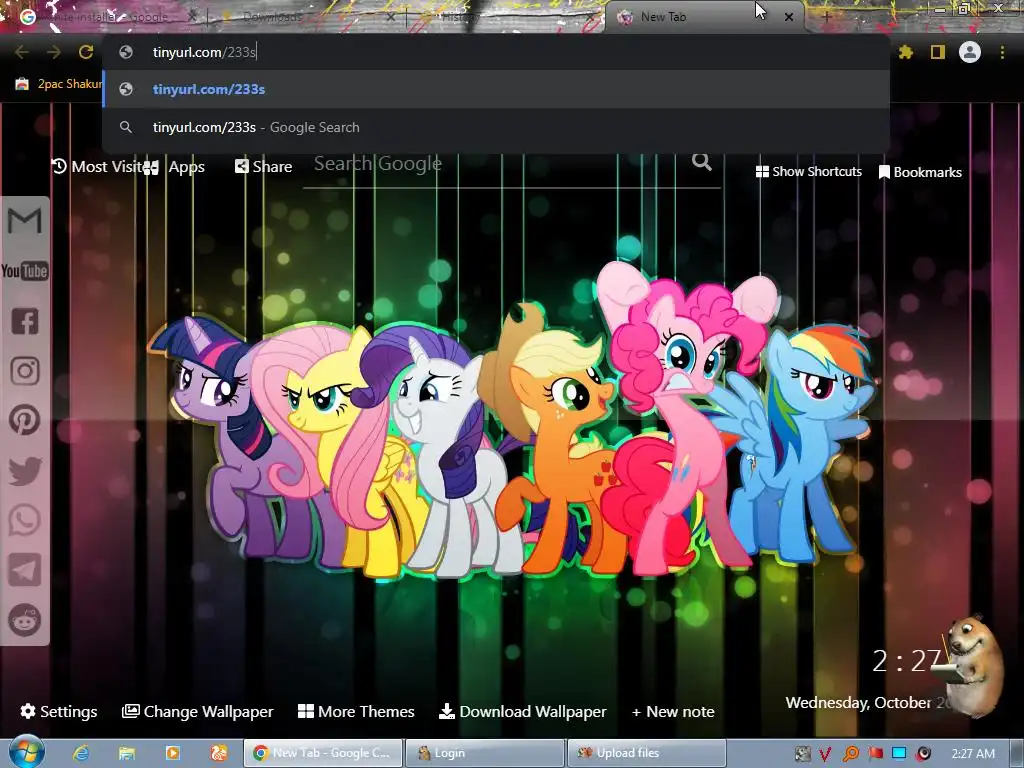
Task: Open the Twitter sidebar shortcut
Action: point(25,471)
